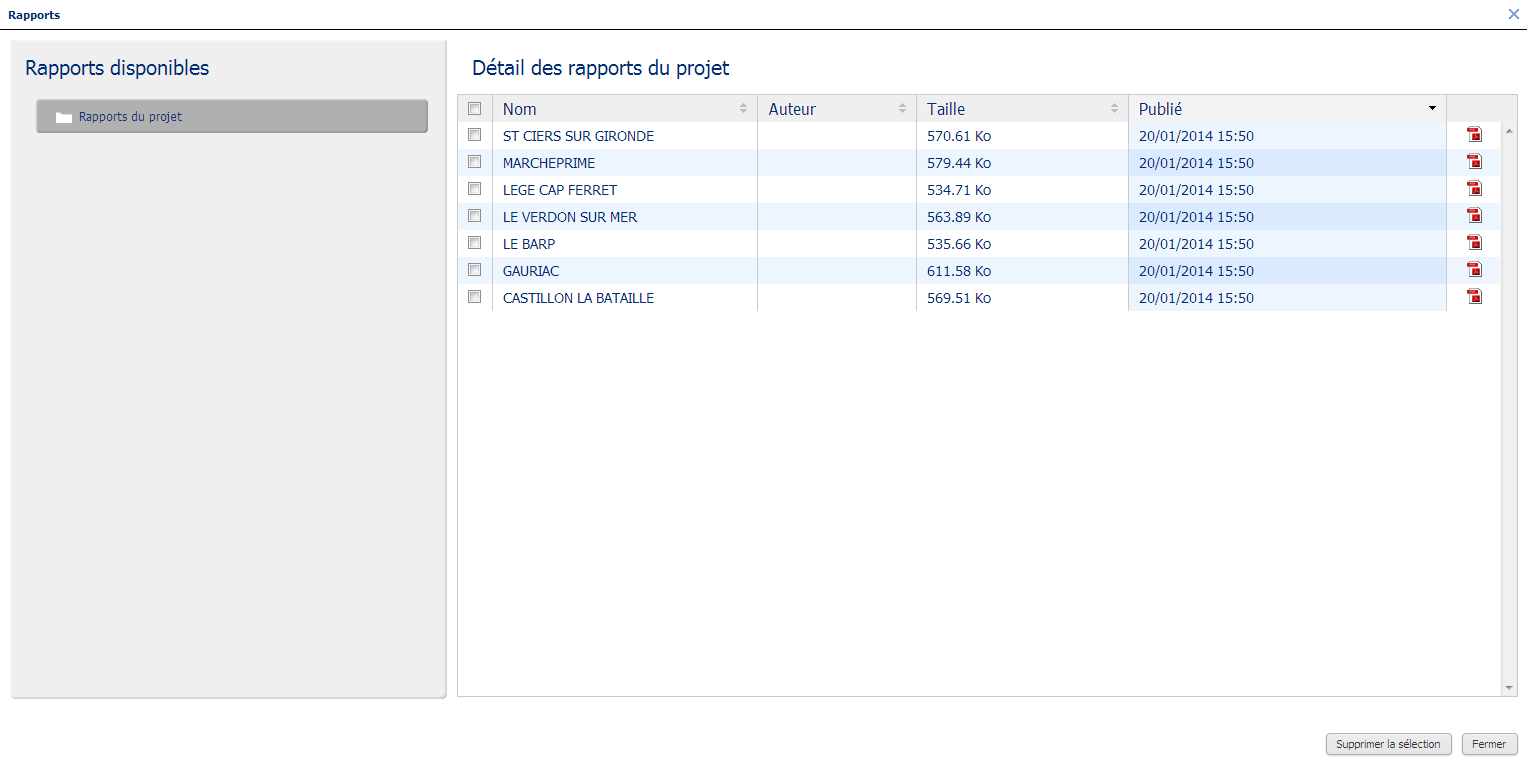The image size is (1527, 765).
Task: Click the scrollbar down arrow of the table
Action: (1509, 688)
